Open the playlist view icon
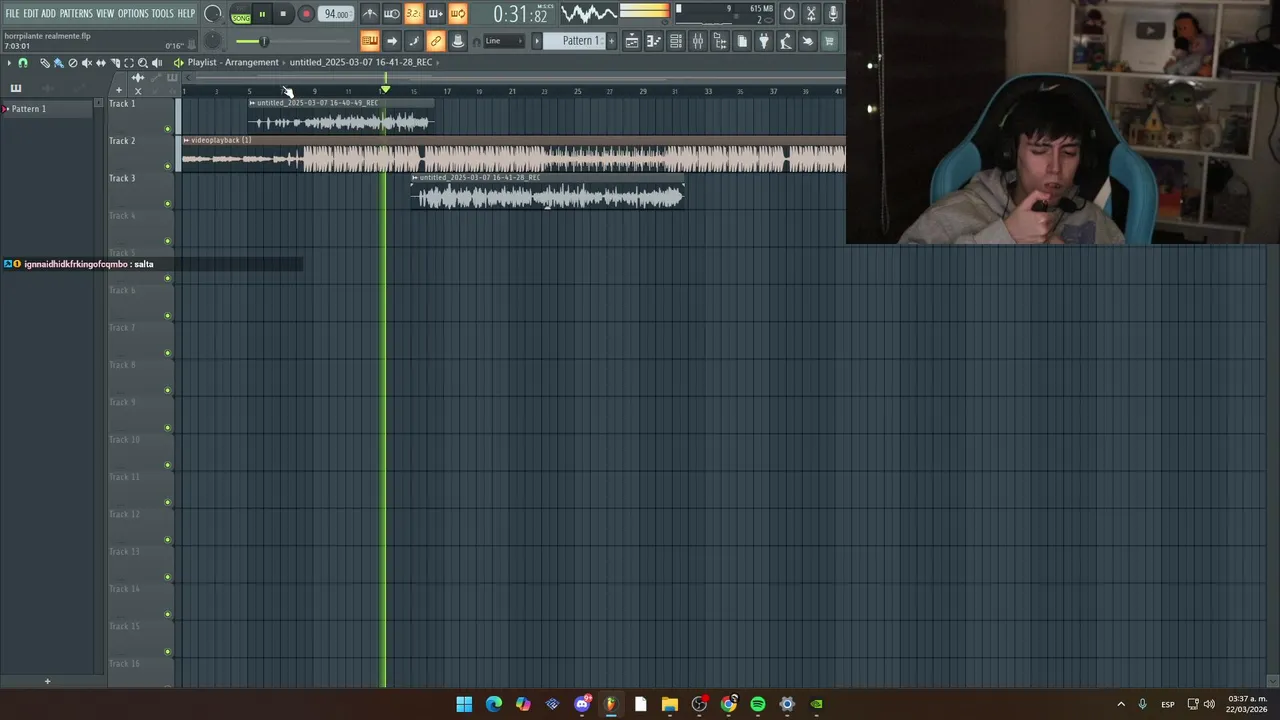Screen dimensions: 1280x720 (x=632, y=41)
